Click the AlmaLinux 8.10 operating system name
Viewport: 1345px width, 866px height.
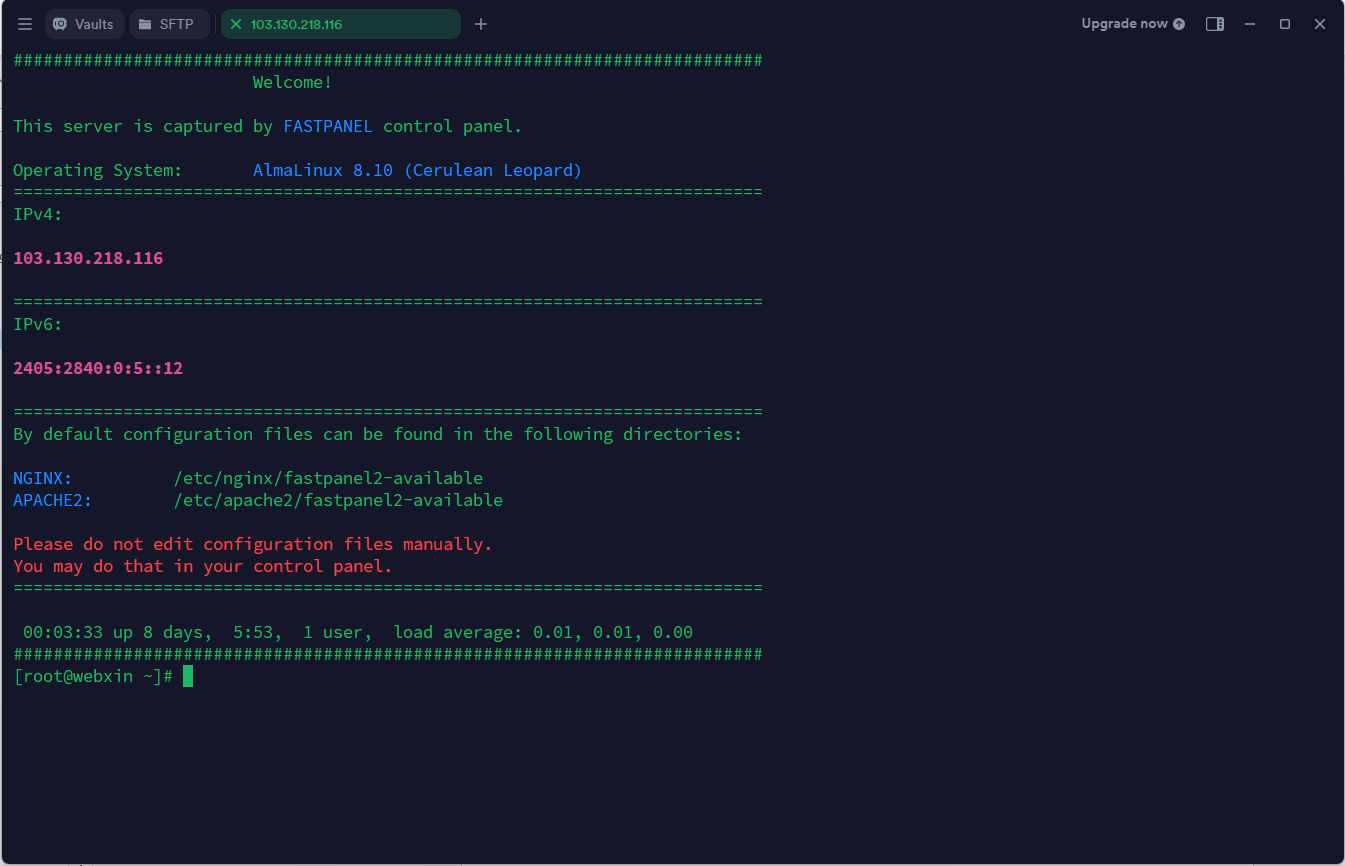point(418,169)
